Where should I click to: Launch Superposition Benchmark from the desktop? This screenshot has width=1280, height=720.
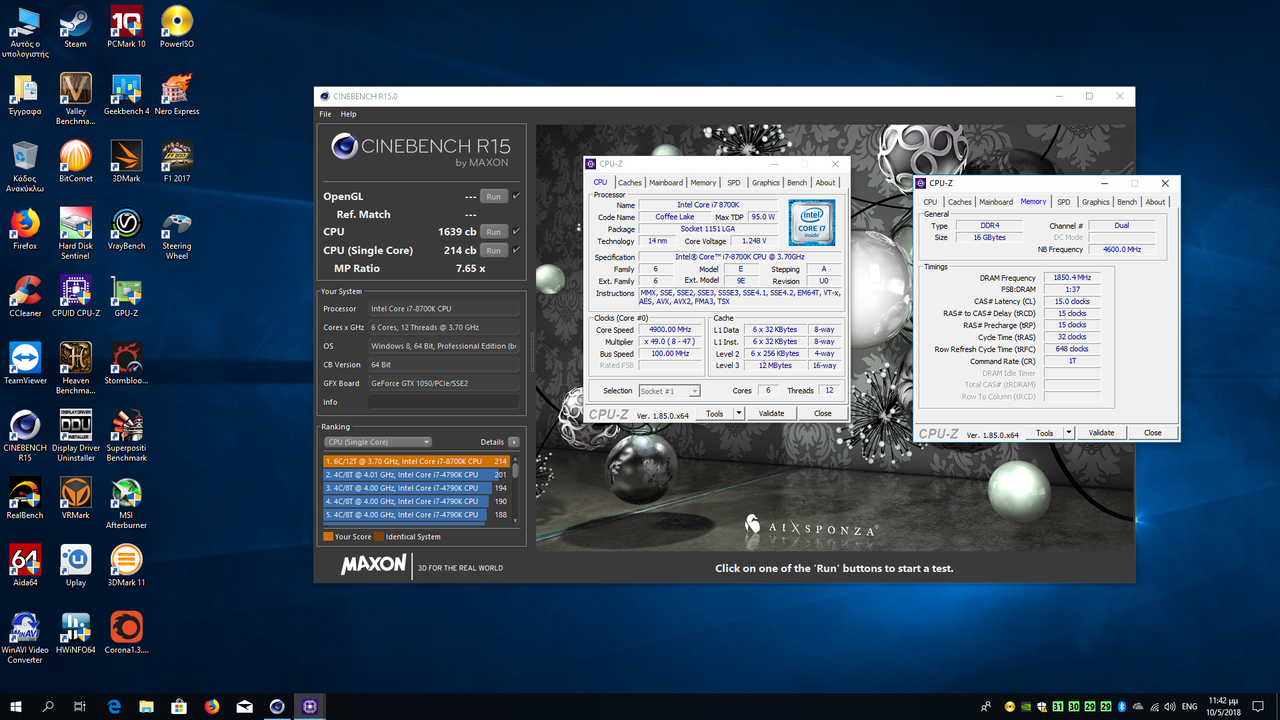coord(126,435)
